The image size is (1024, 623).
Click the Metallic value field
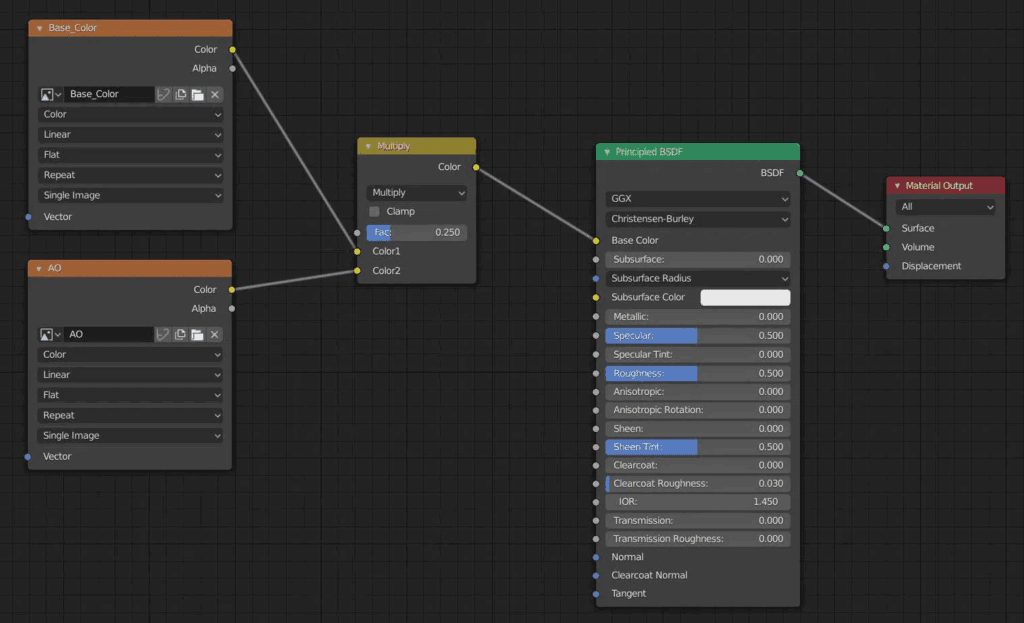697,317
